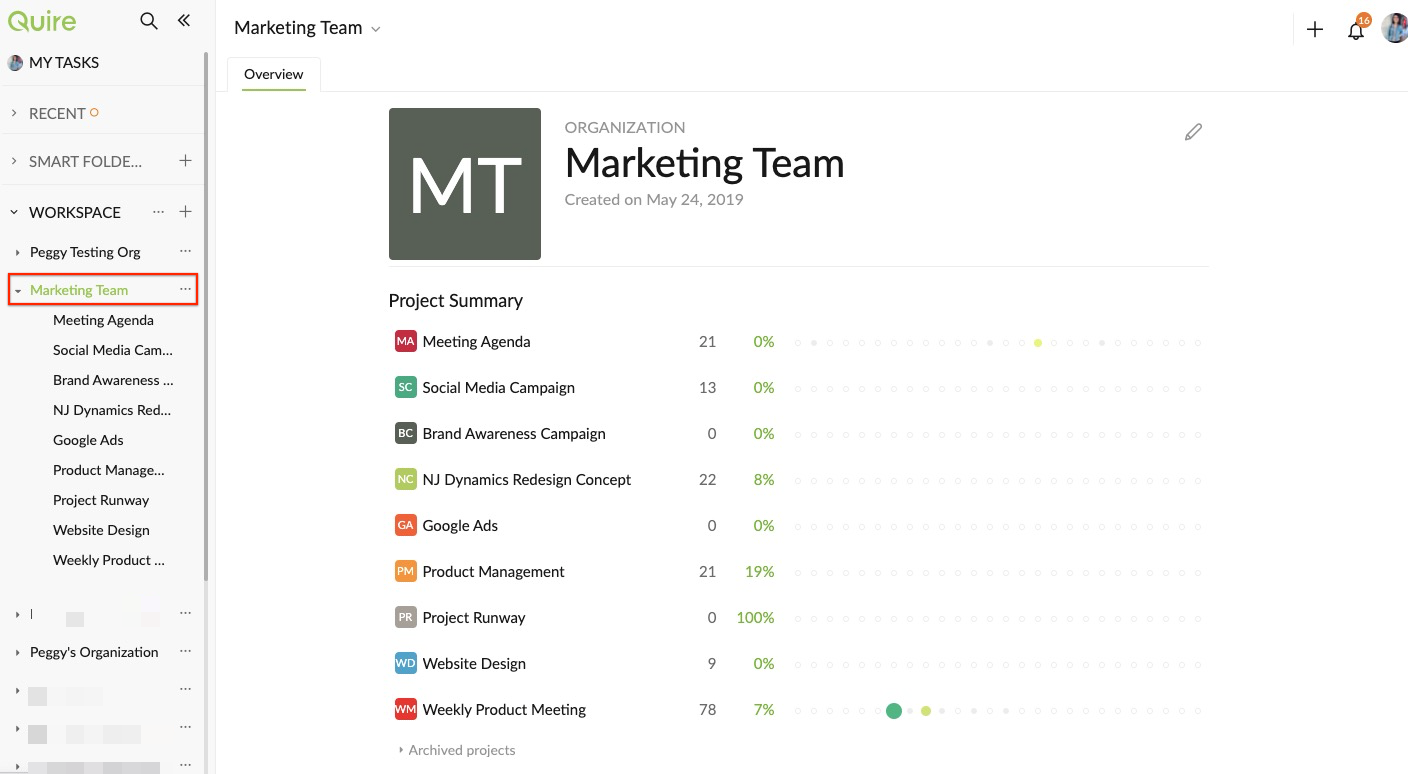The image size is (1408, 774).
Task: Open Google Ads in sidebar tree
Action: tap(88, 440)
